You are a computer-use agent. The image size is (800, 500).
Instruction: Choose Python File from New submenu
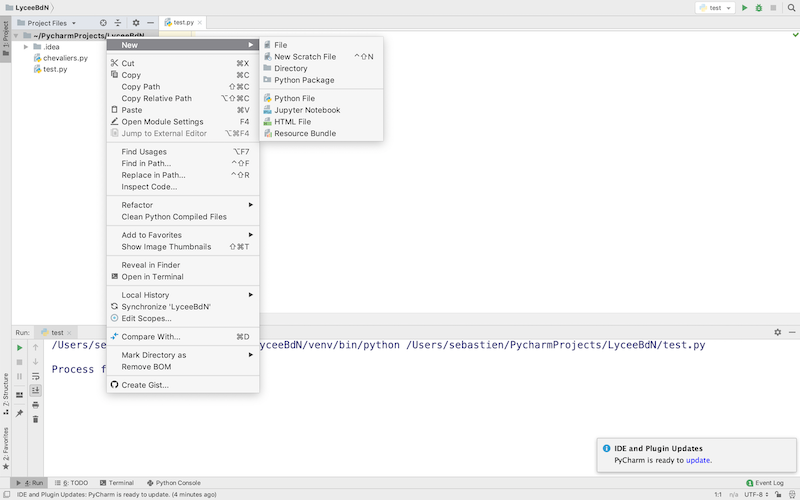321,98
